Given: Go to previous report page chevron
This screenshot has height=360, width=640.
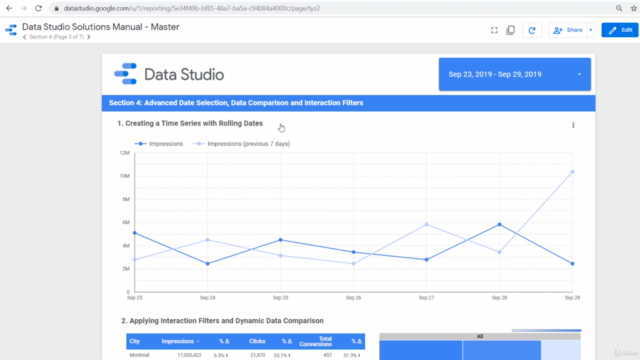Looking at the screenshot, I should pyautogui.click(x=24, y=37).
